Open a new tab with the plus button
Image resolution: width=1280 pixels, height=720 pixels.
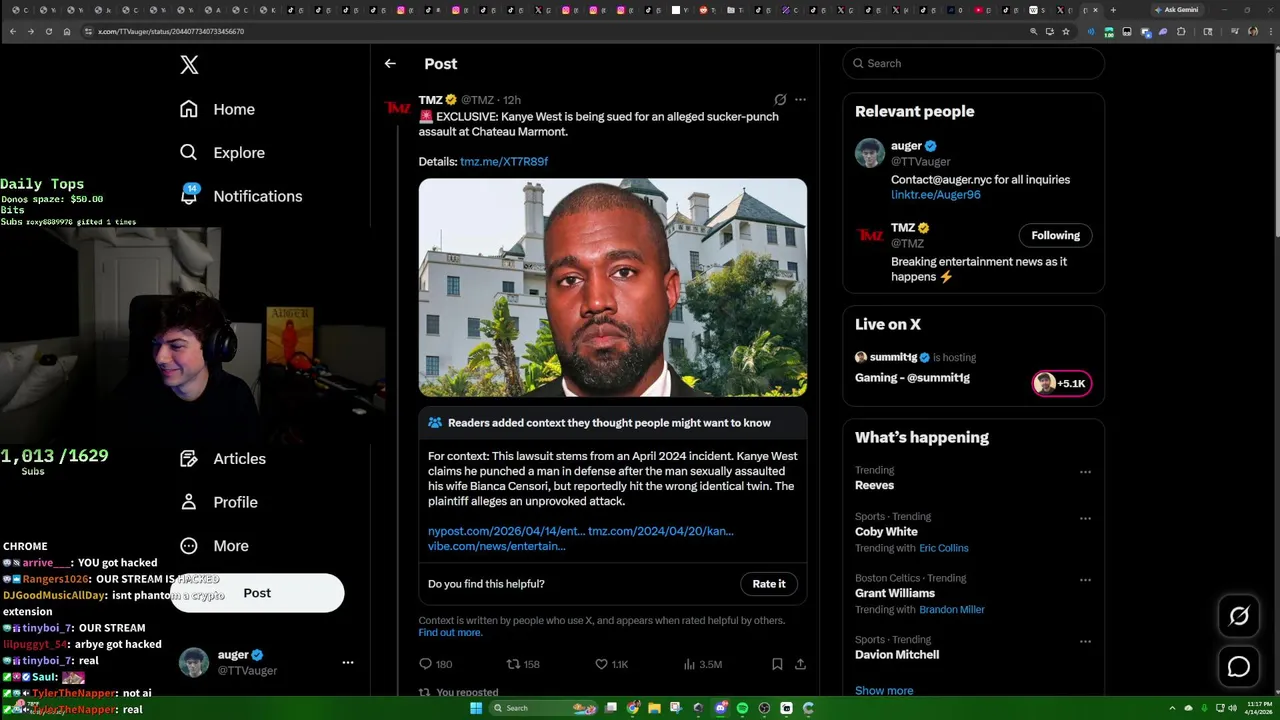1113,10
